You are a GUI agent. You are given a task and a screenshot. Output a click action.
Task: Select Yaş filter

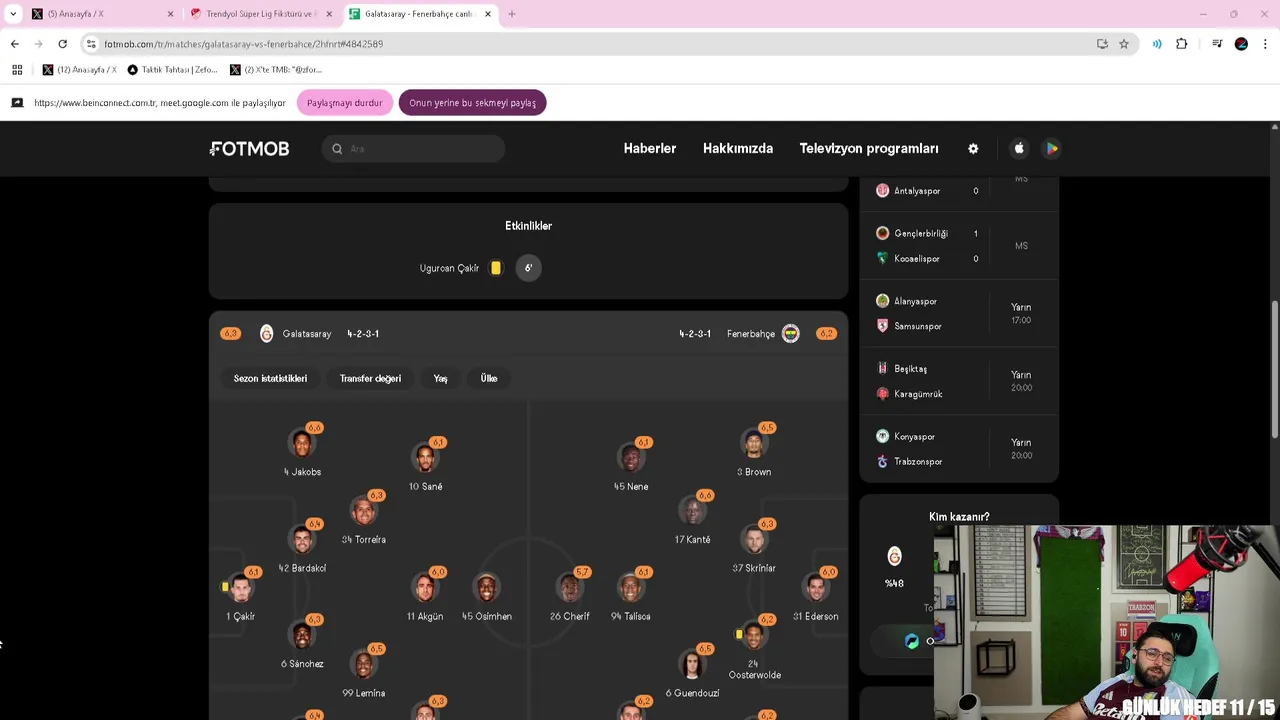coord(440,378)
